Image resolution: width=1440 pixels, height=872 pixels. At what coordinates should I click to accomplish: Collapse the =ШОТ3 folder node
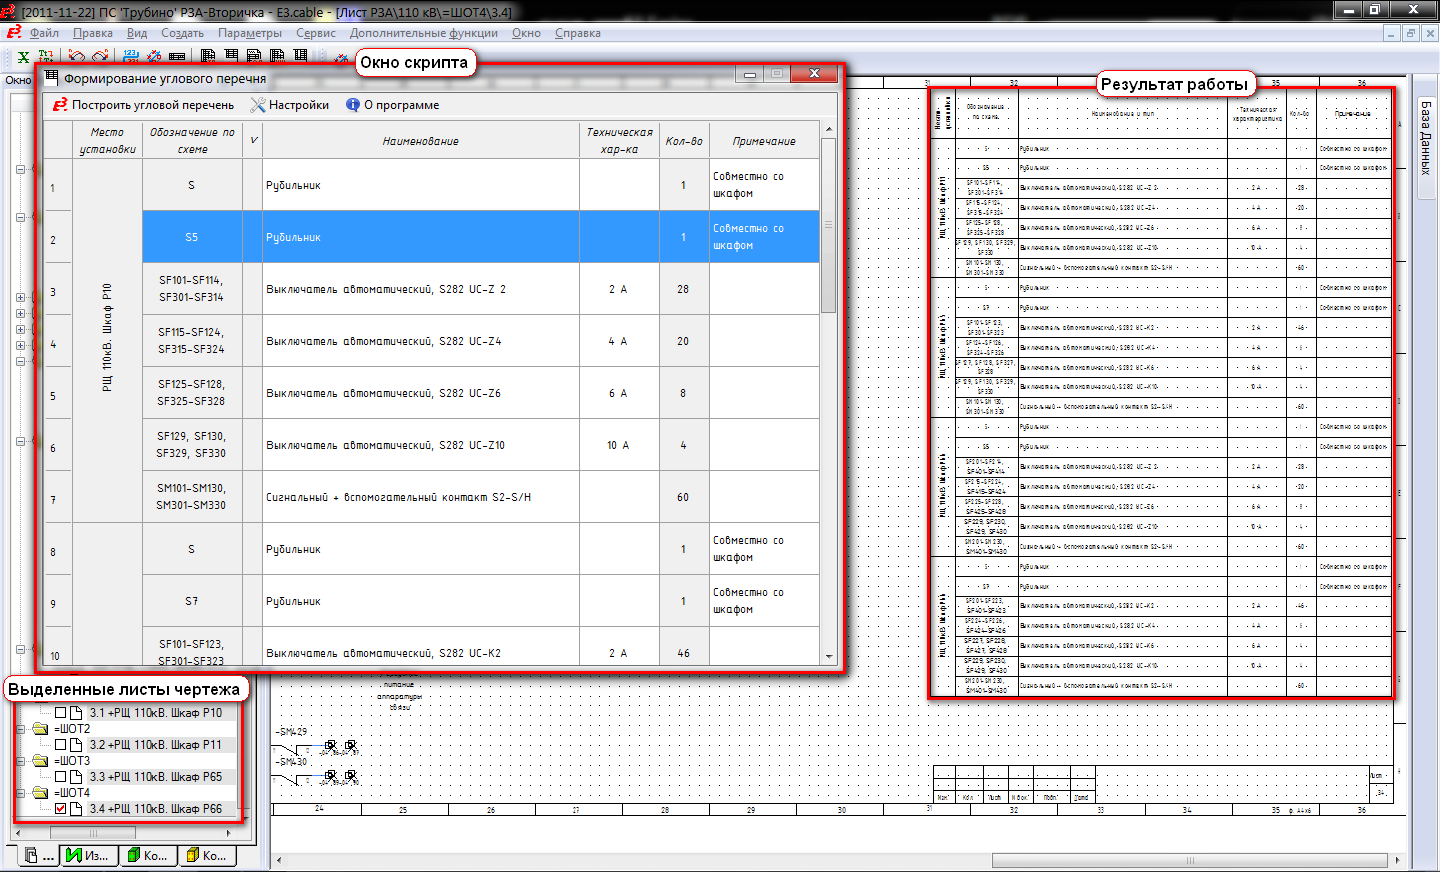point(21,761)
